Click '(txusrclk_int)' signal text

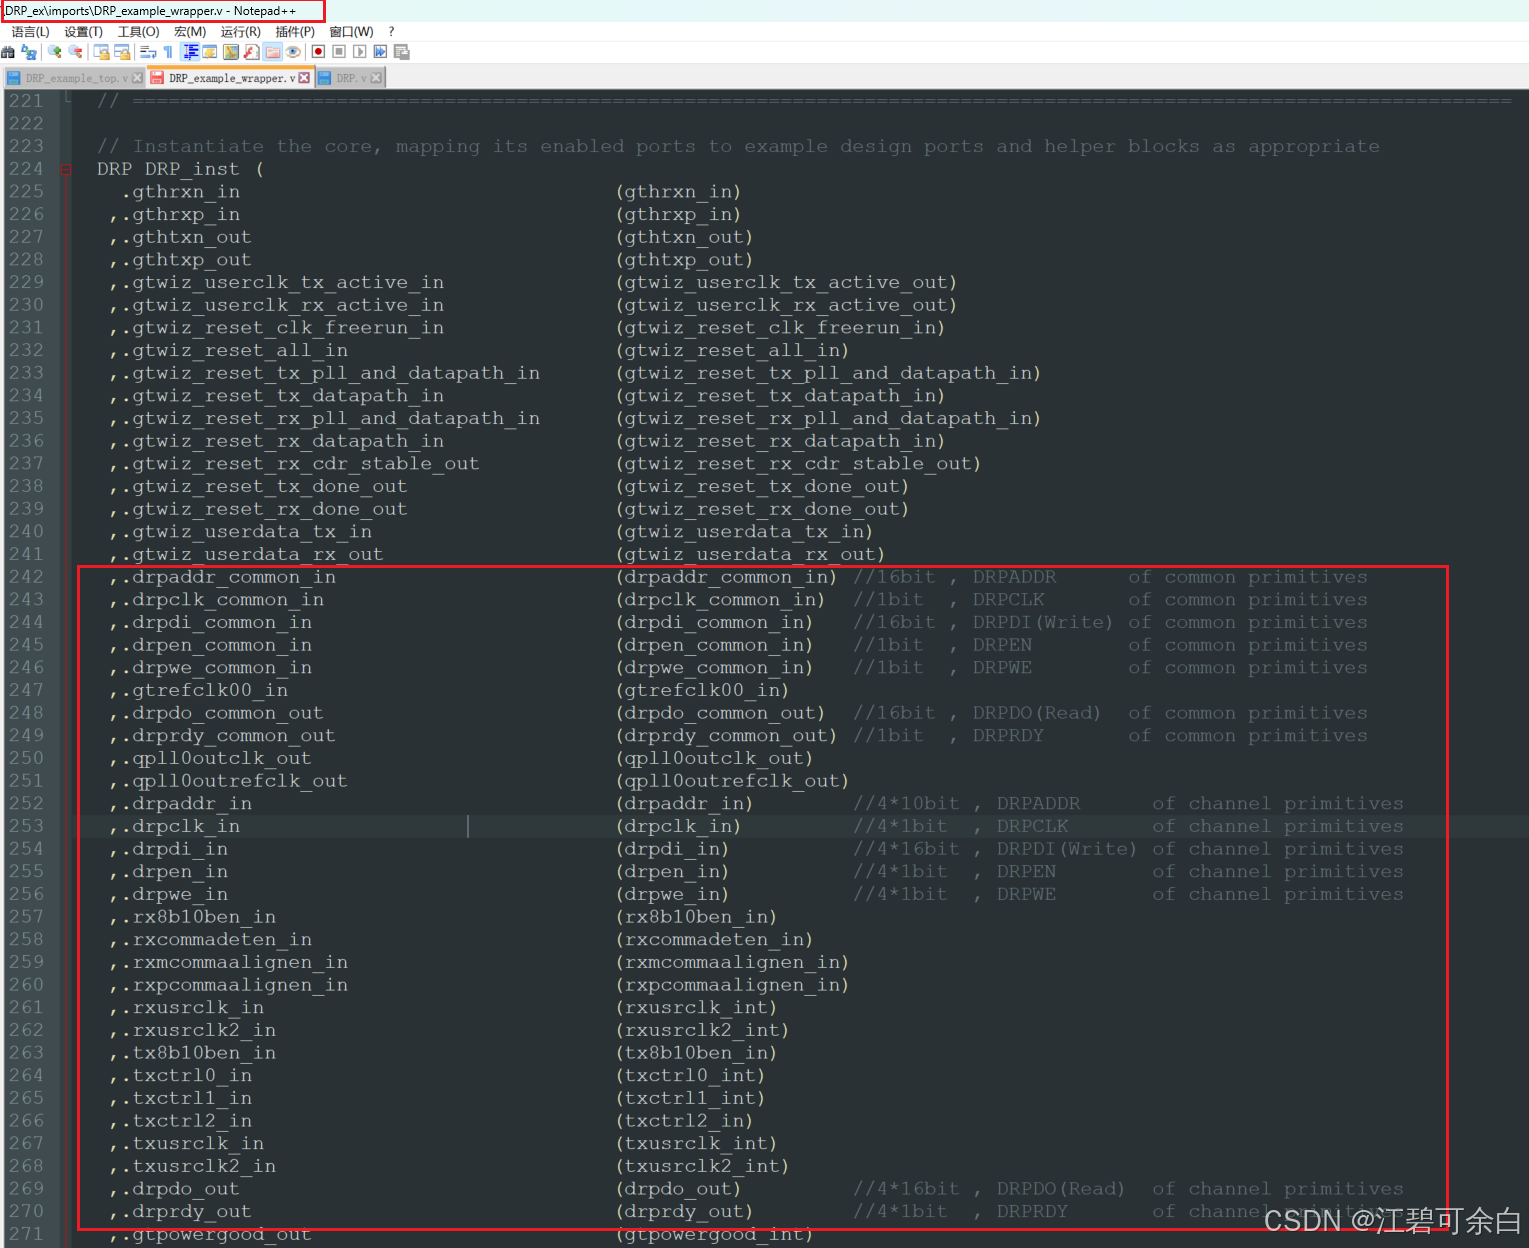tap(696, 1144)
